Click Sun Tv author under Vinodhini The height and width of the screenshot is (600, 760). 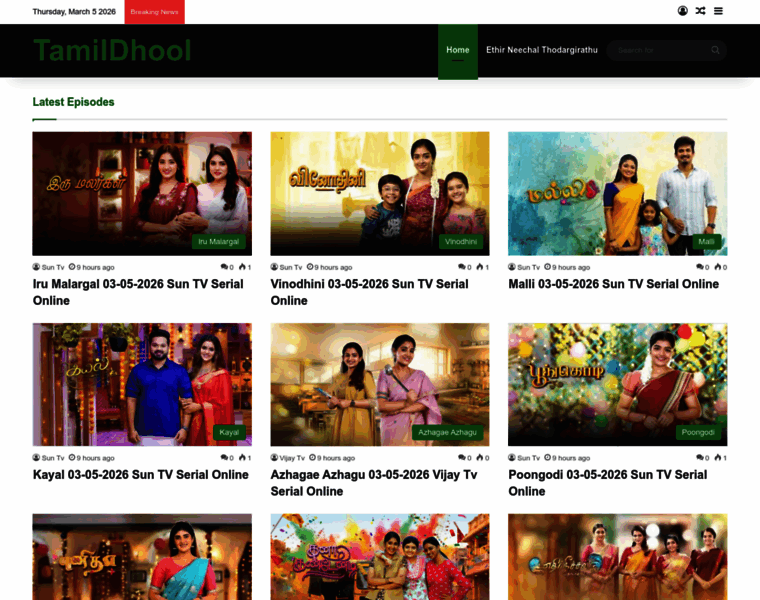click(286, 267)
